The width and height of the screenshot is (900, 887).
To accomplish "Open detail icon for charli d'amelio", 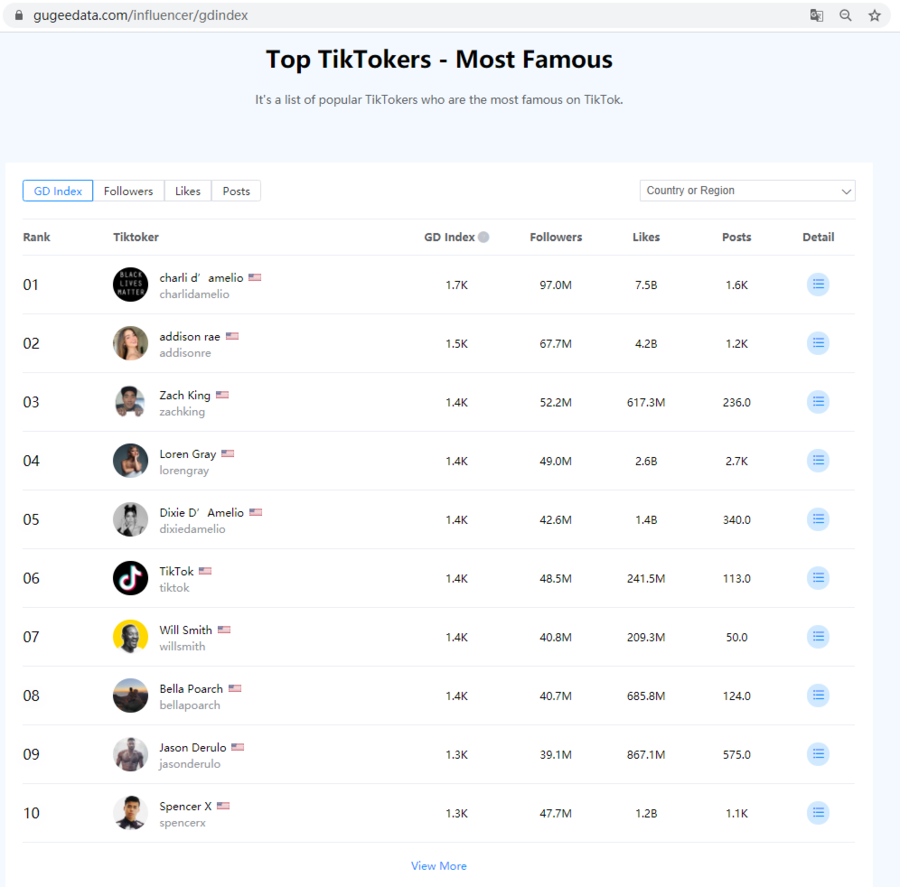I will pyautogui.click(x=818, y=285).
